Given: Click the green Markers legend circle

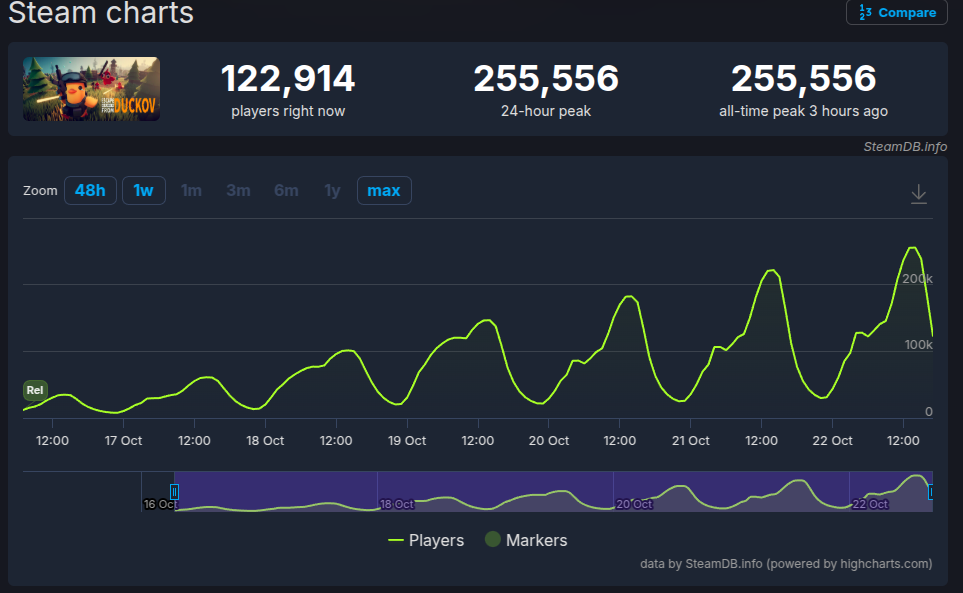Looking at the screenshot, I should tap(492, 540).
